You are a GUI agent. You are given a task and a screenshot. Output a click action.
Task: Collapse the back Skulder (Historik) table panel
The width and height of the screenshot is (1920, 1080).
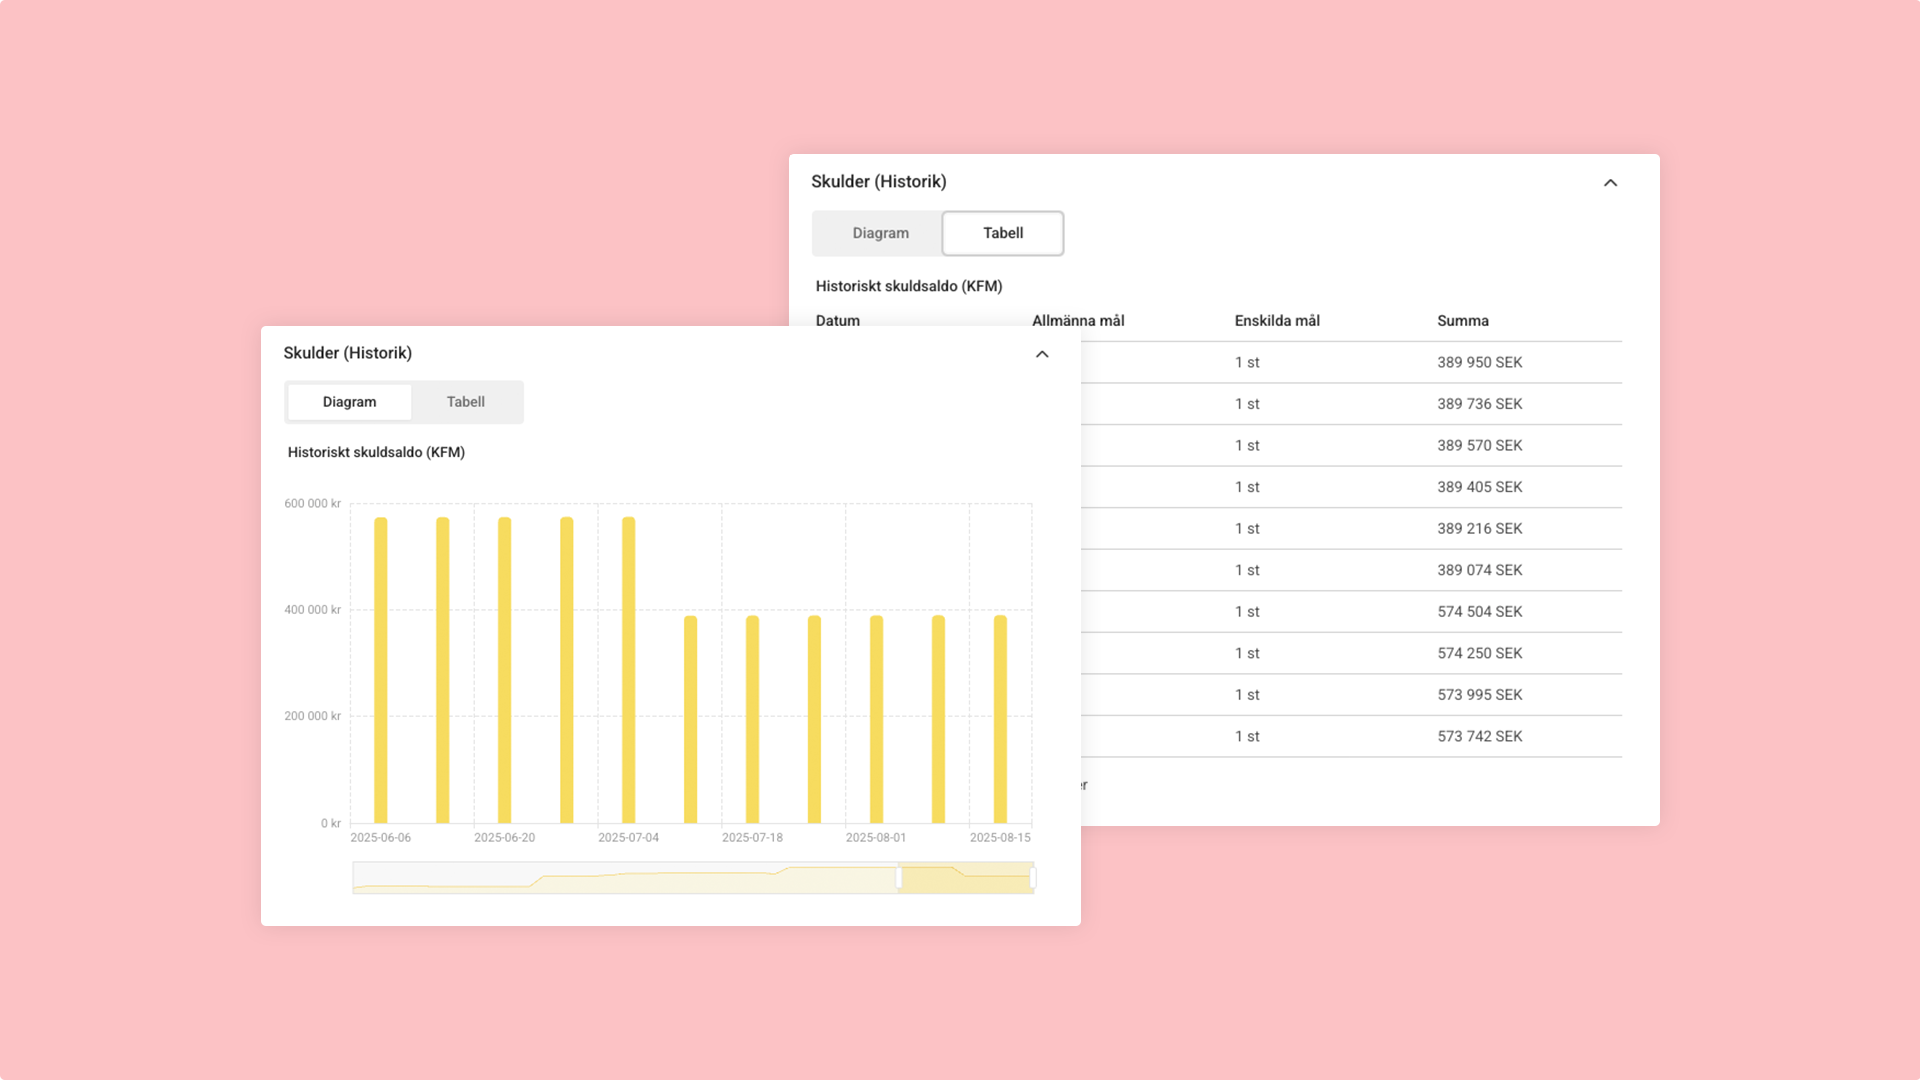click(1610, 183)
